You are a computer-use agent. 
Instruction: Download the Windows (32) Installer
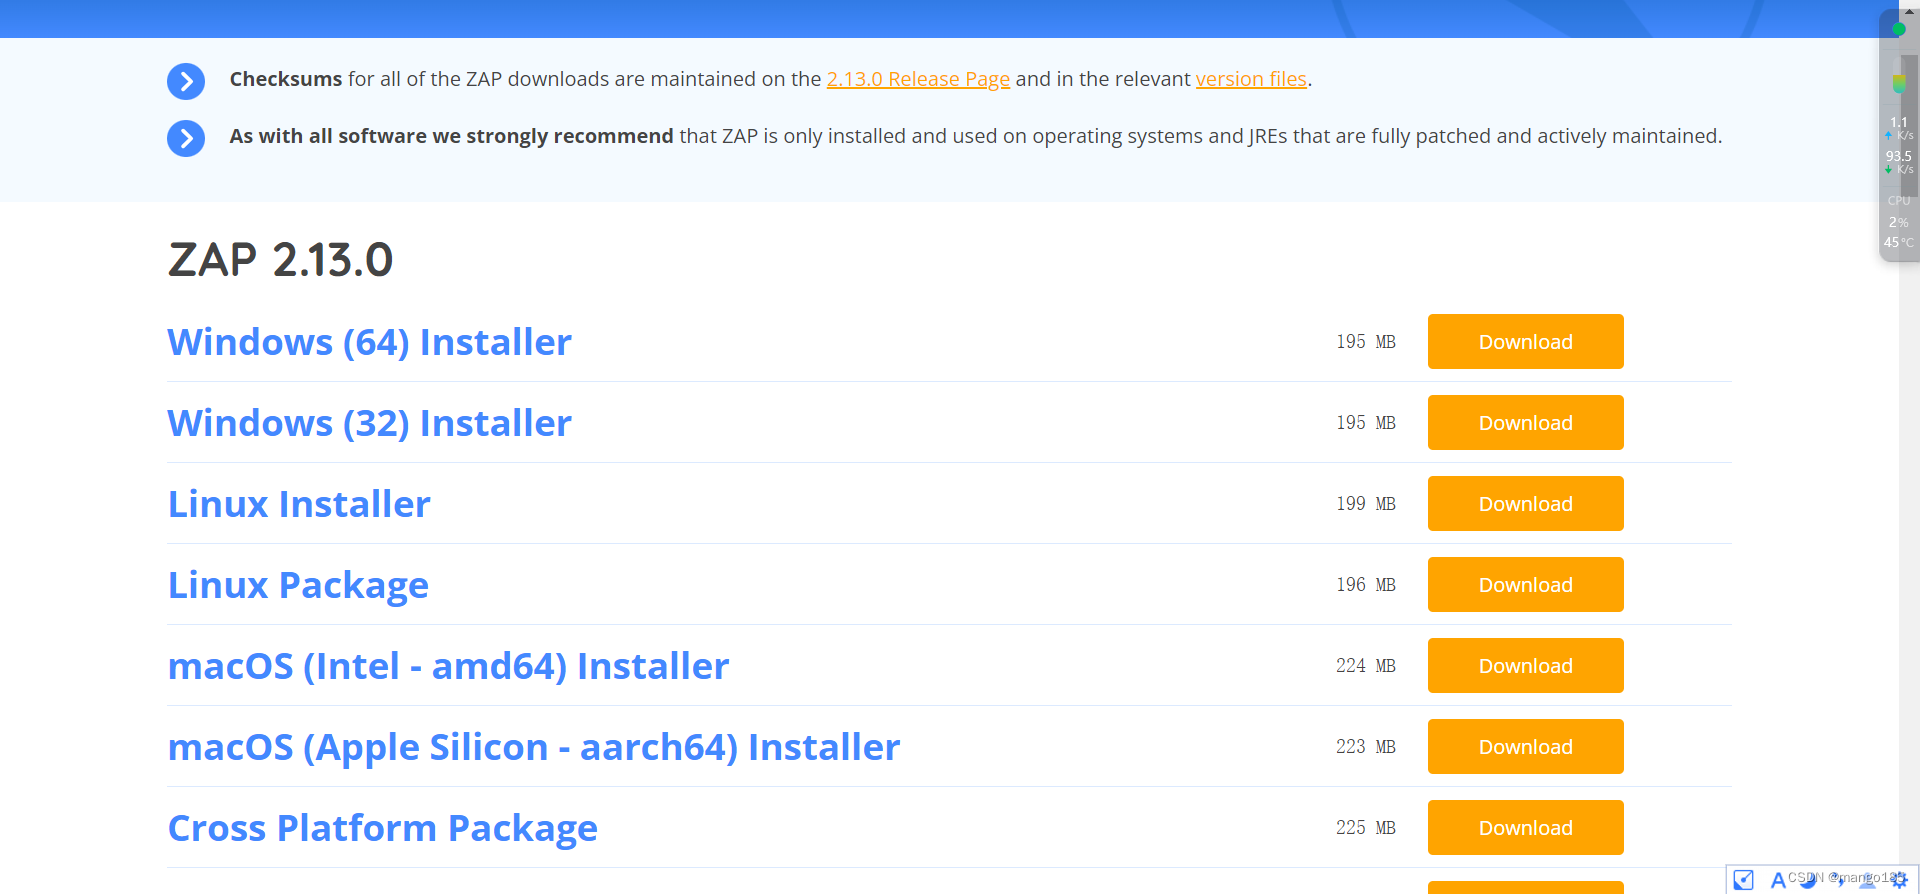[1525, 423]
